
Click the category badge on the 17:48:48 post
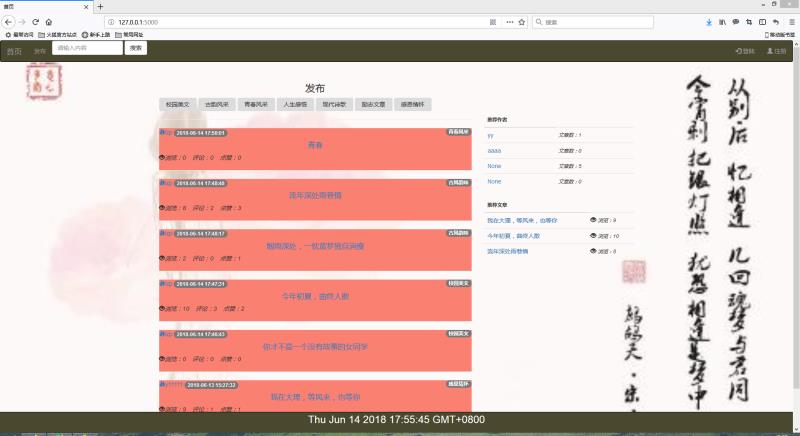click(459, 183)
